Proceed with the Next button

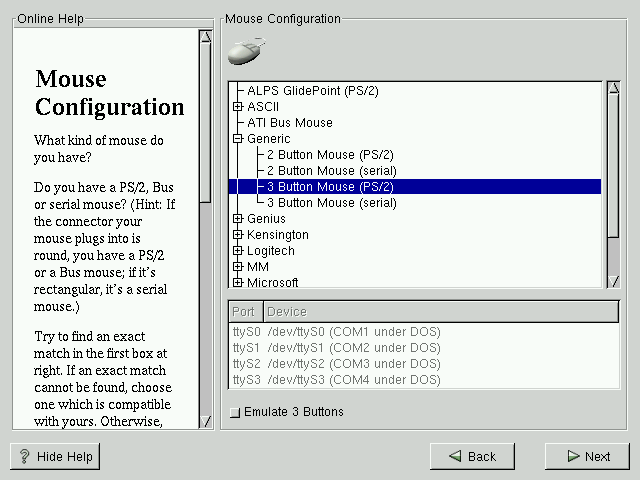[586, 457]
